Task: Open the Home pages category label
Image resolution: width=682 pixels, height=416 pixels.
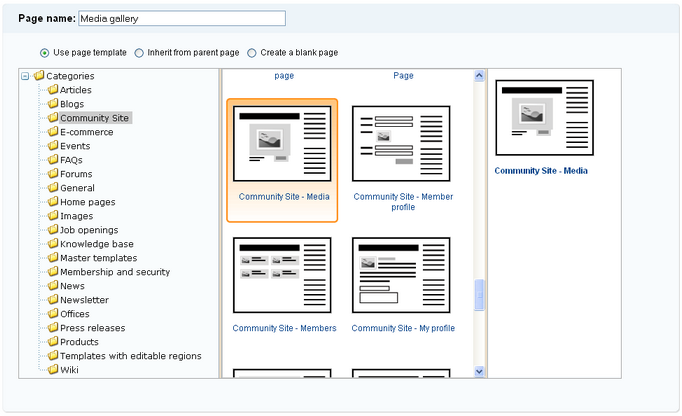Action: pyautogui.click(x=88, y=202)
